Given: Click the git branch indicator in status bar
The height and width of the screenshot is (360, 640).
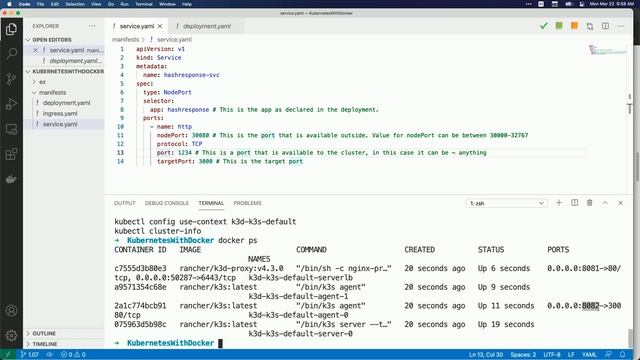Looking at the screenshot, I should [x=29, y=355].
